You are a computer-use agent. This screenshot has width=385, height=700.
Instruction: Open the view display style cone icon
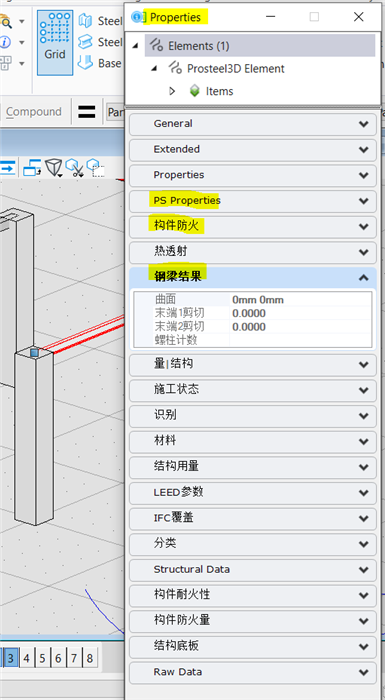coord(54,167)
